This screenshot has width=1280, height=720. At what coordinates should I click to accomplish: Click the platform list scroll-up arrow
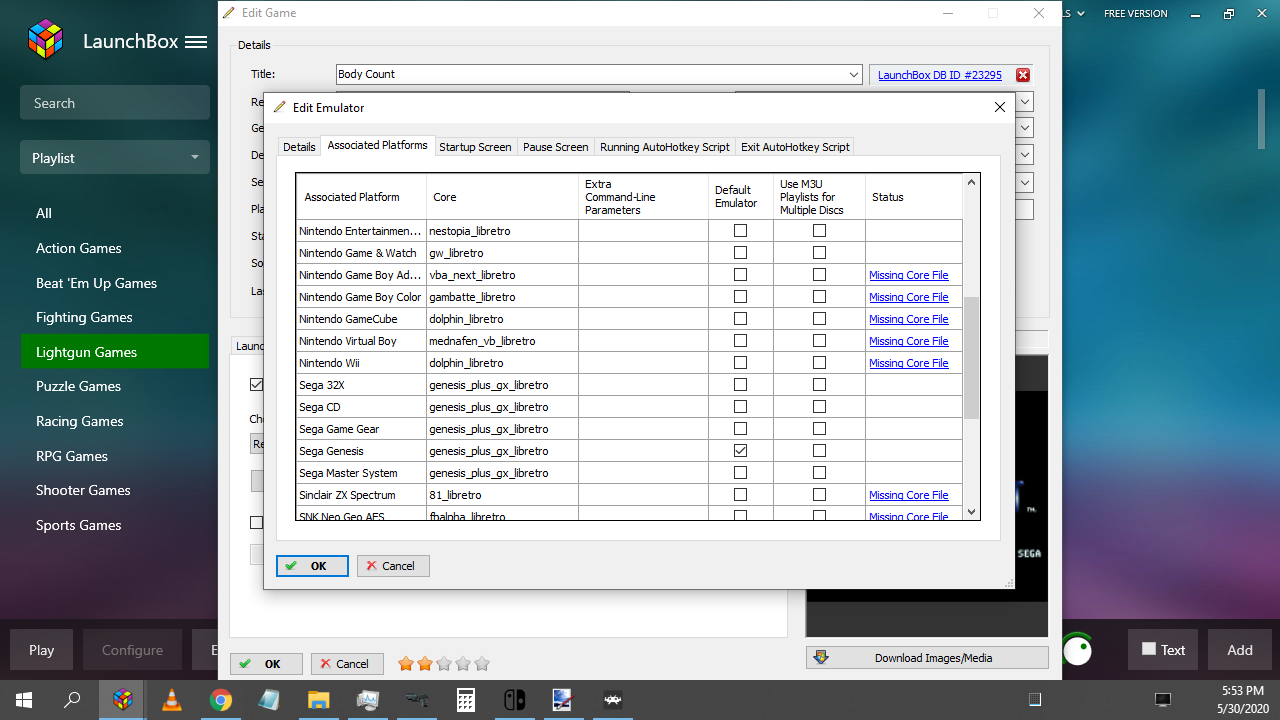point(971,183)
